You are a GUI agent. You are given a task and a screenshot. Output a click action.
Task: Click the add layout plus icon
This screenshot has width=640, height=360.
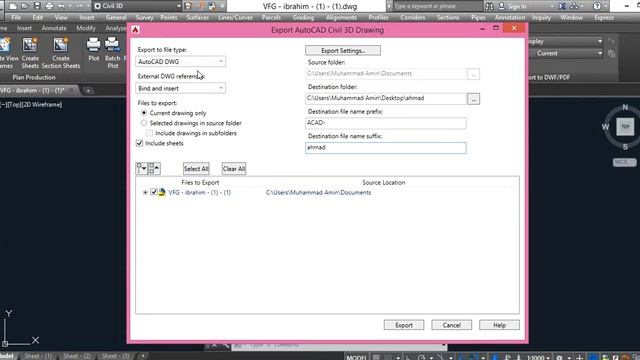[x=143, y=356]
